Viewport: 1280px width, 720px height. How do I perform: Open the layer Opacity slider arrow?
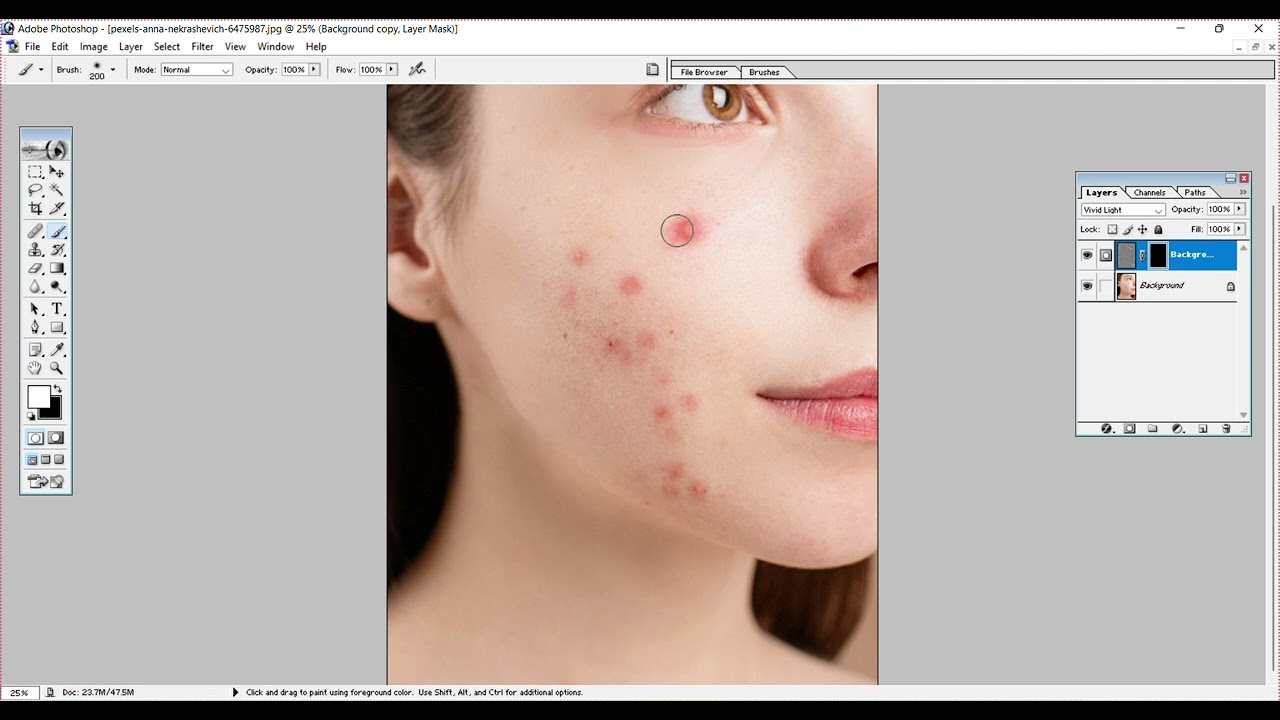click(x=1239, y=209)
